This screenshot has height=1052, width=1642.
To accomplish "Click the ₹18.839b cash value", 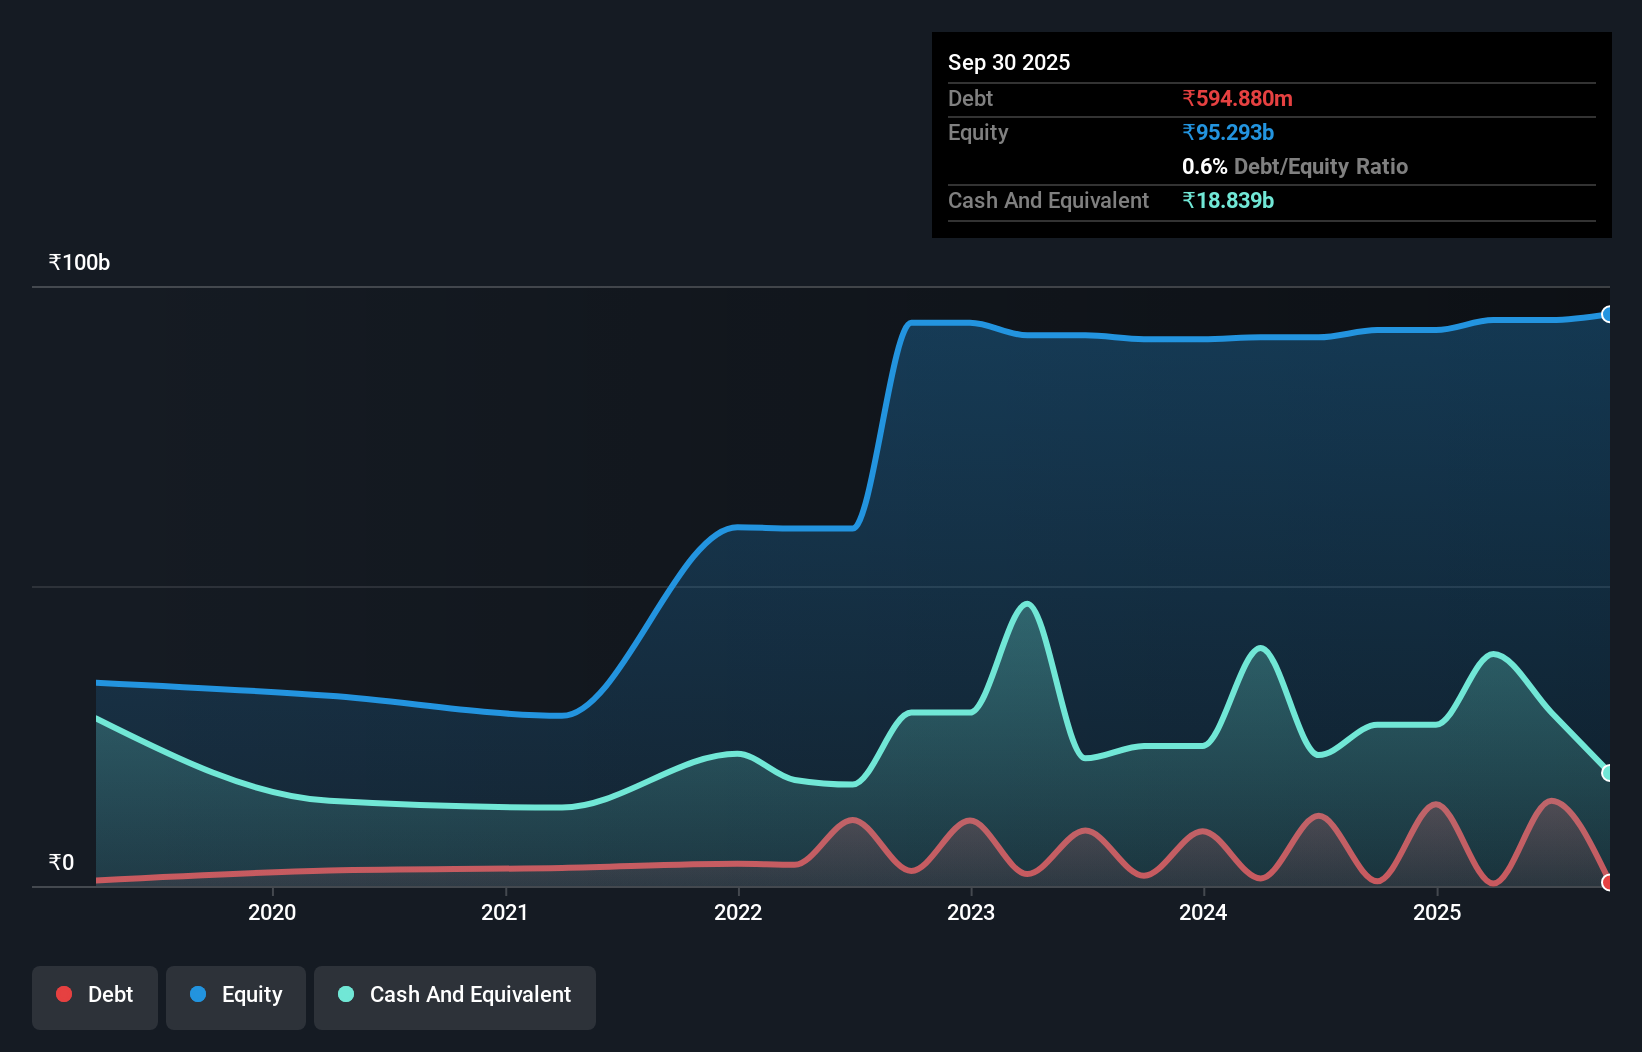I will pos(1228,200).
